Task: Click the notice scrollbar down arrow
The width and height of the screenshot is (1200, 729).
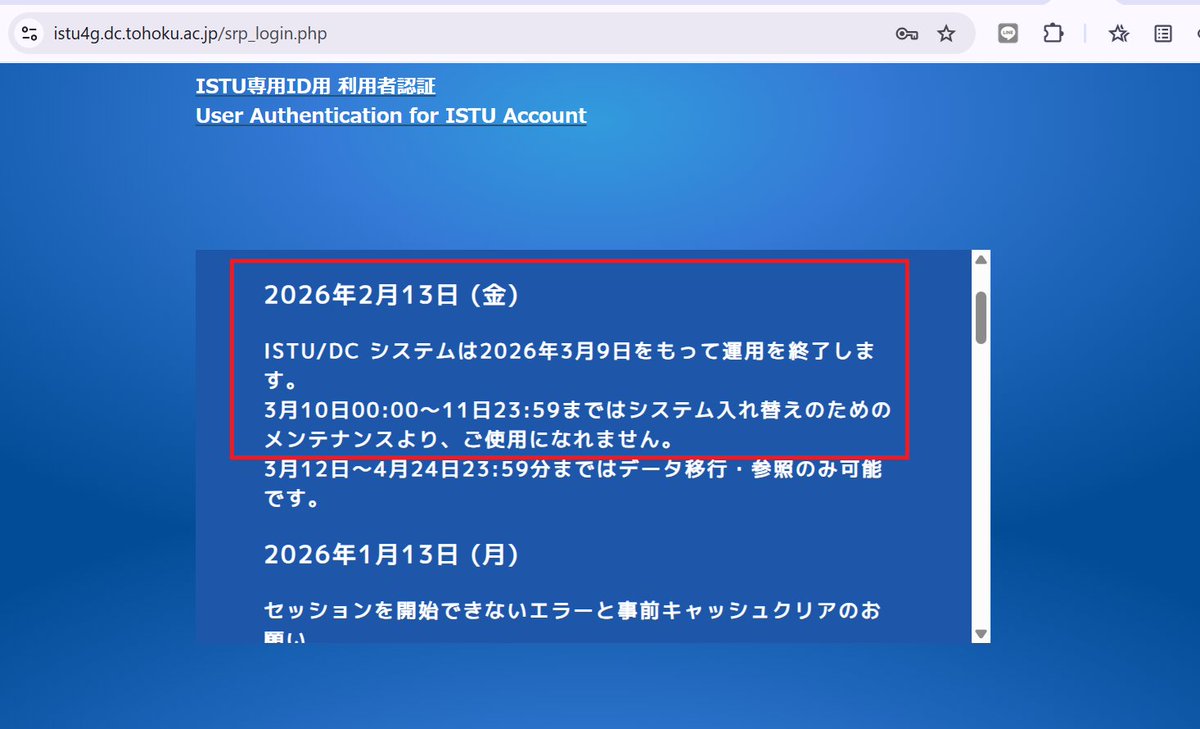Action: [x=981, y=634]
